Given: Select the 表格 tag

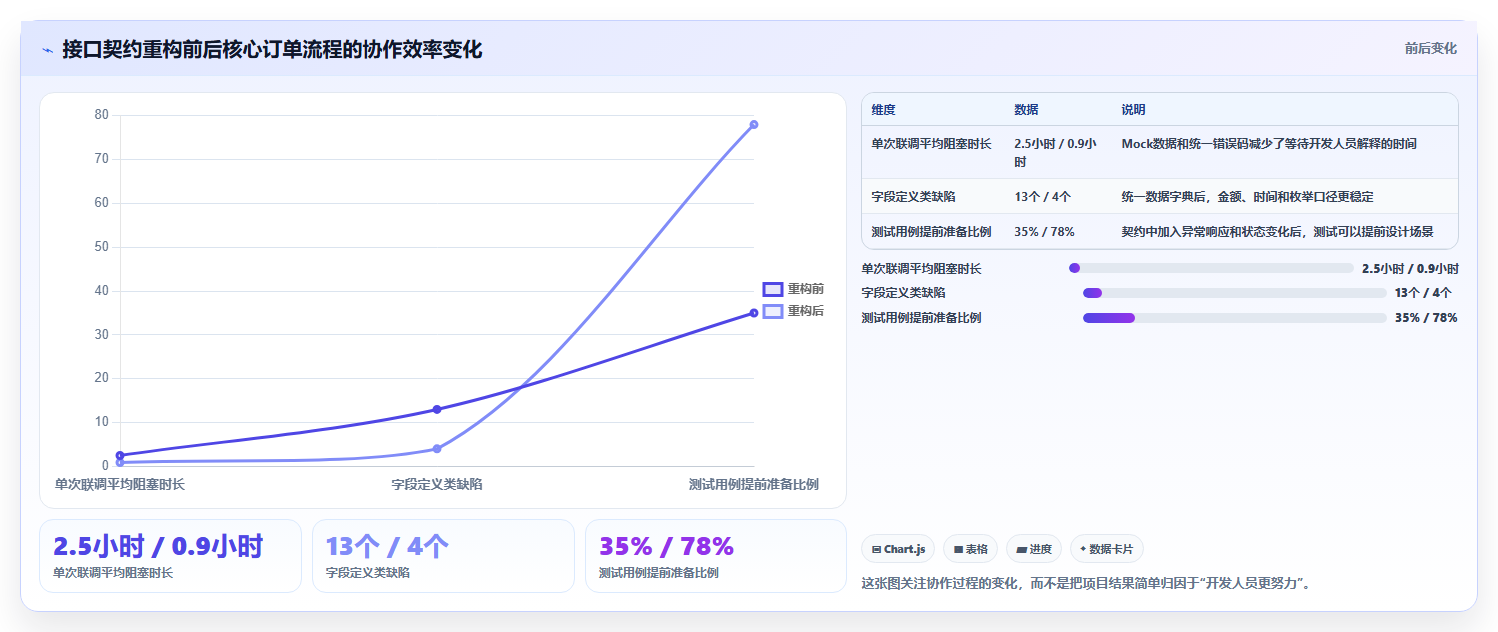Looking at the screenshot, I should tap(970, 549).
